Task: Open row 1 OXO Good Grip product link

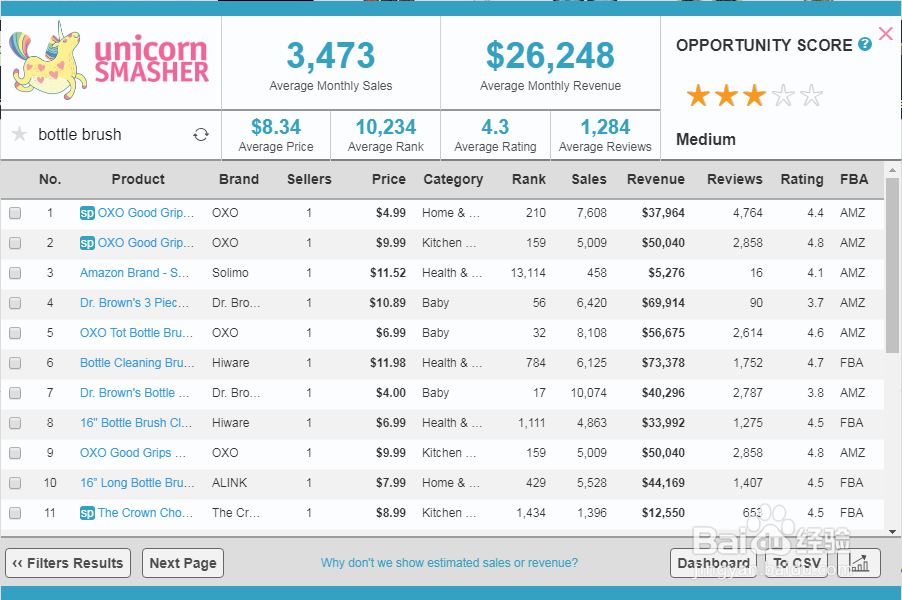Action: pos(146,213)
